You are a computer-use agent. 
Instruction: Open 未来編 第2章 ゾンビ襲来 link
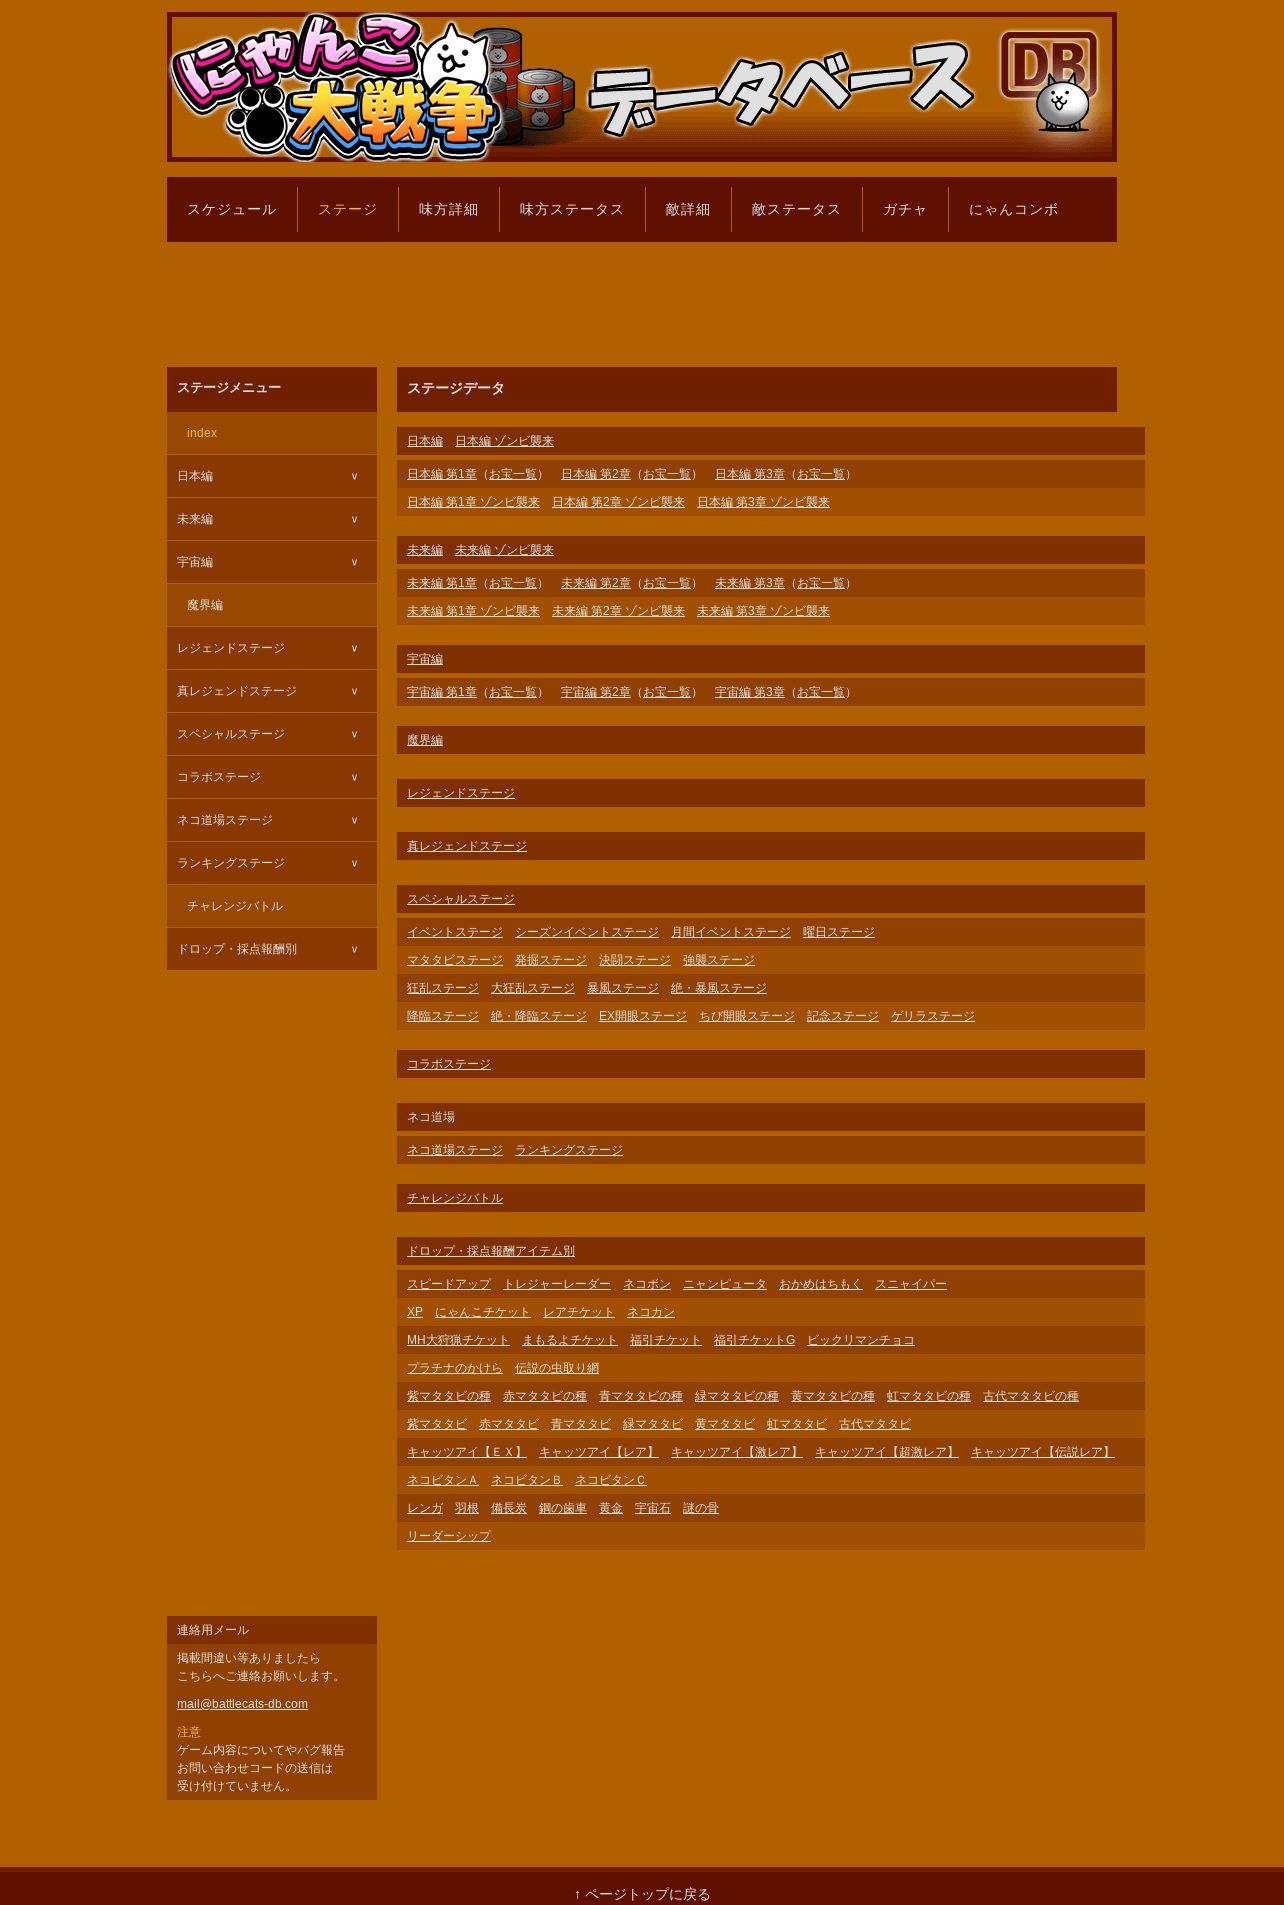pos(618,611)
